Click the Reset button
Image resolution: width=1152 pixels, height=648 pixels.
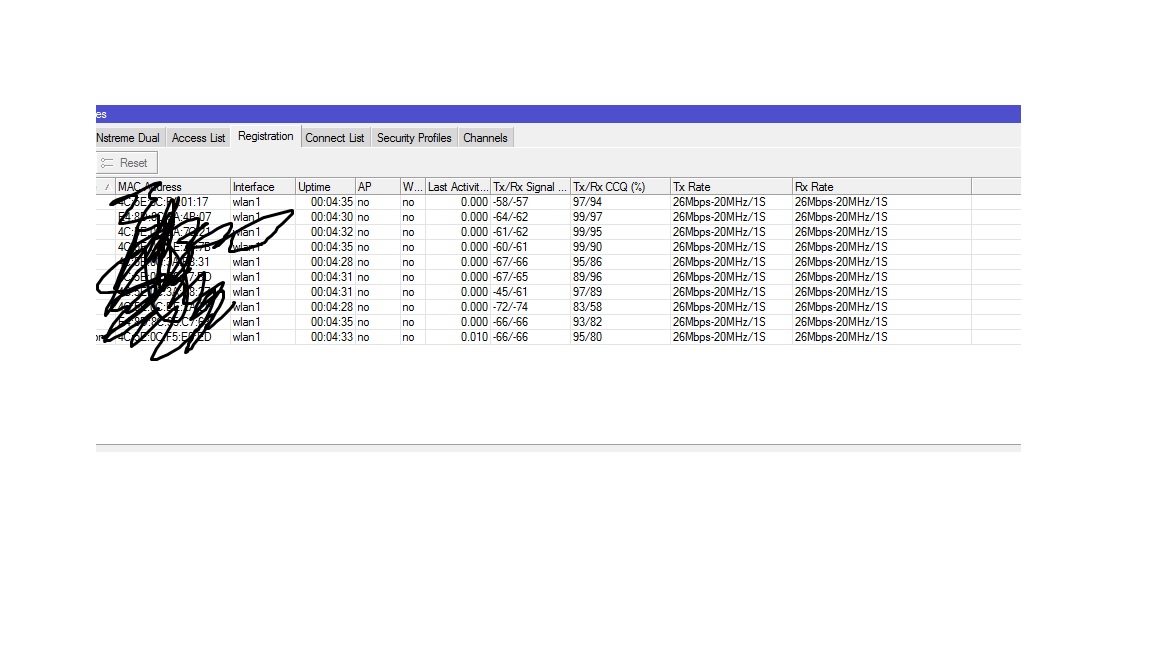126,163
